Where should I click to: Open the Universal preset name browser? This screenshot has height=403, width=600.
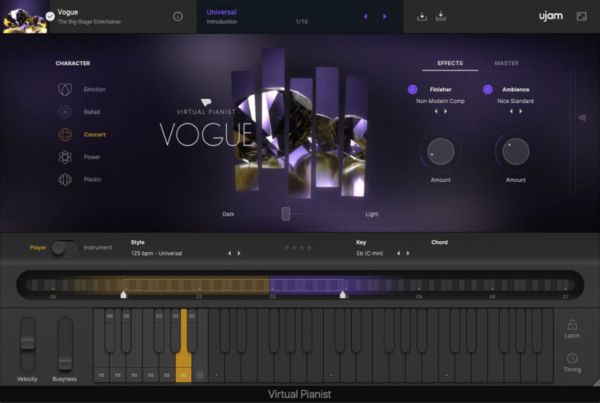(x=221, y=12)
